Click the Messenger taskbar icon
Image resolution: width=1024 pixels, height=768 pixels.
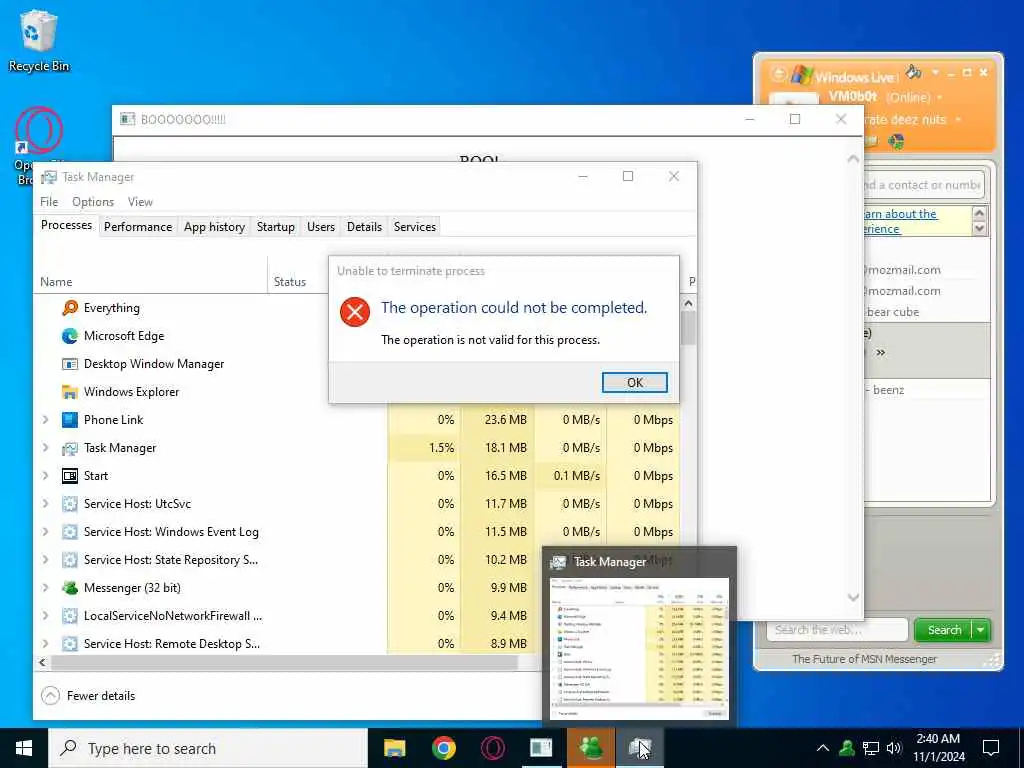(590, 748)
